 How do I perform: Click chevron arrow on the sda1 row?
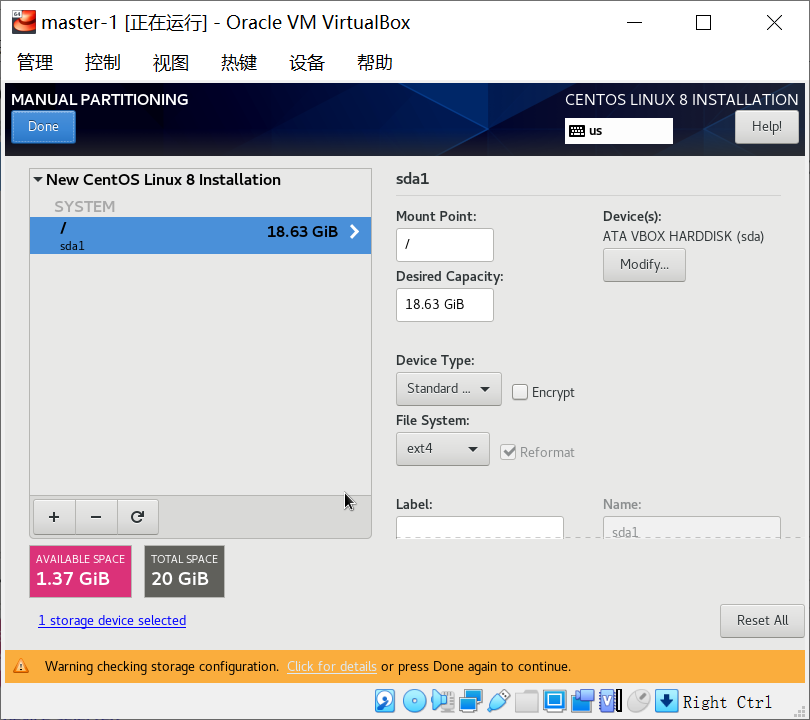pos(354,231)
